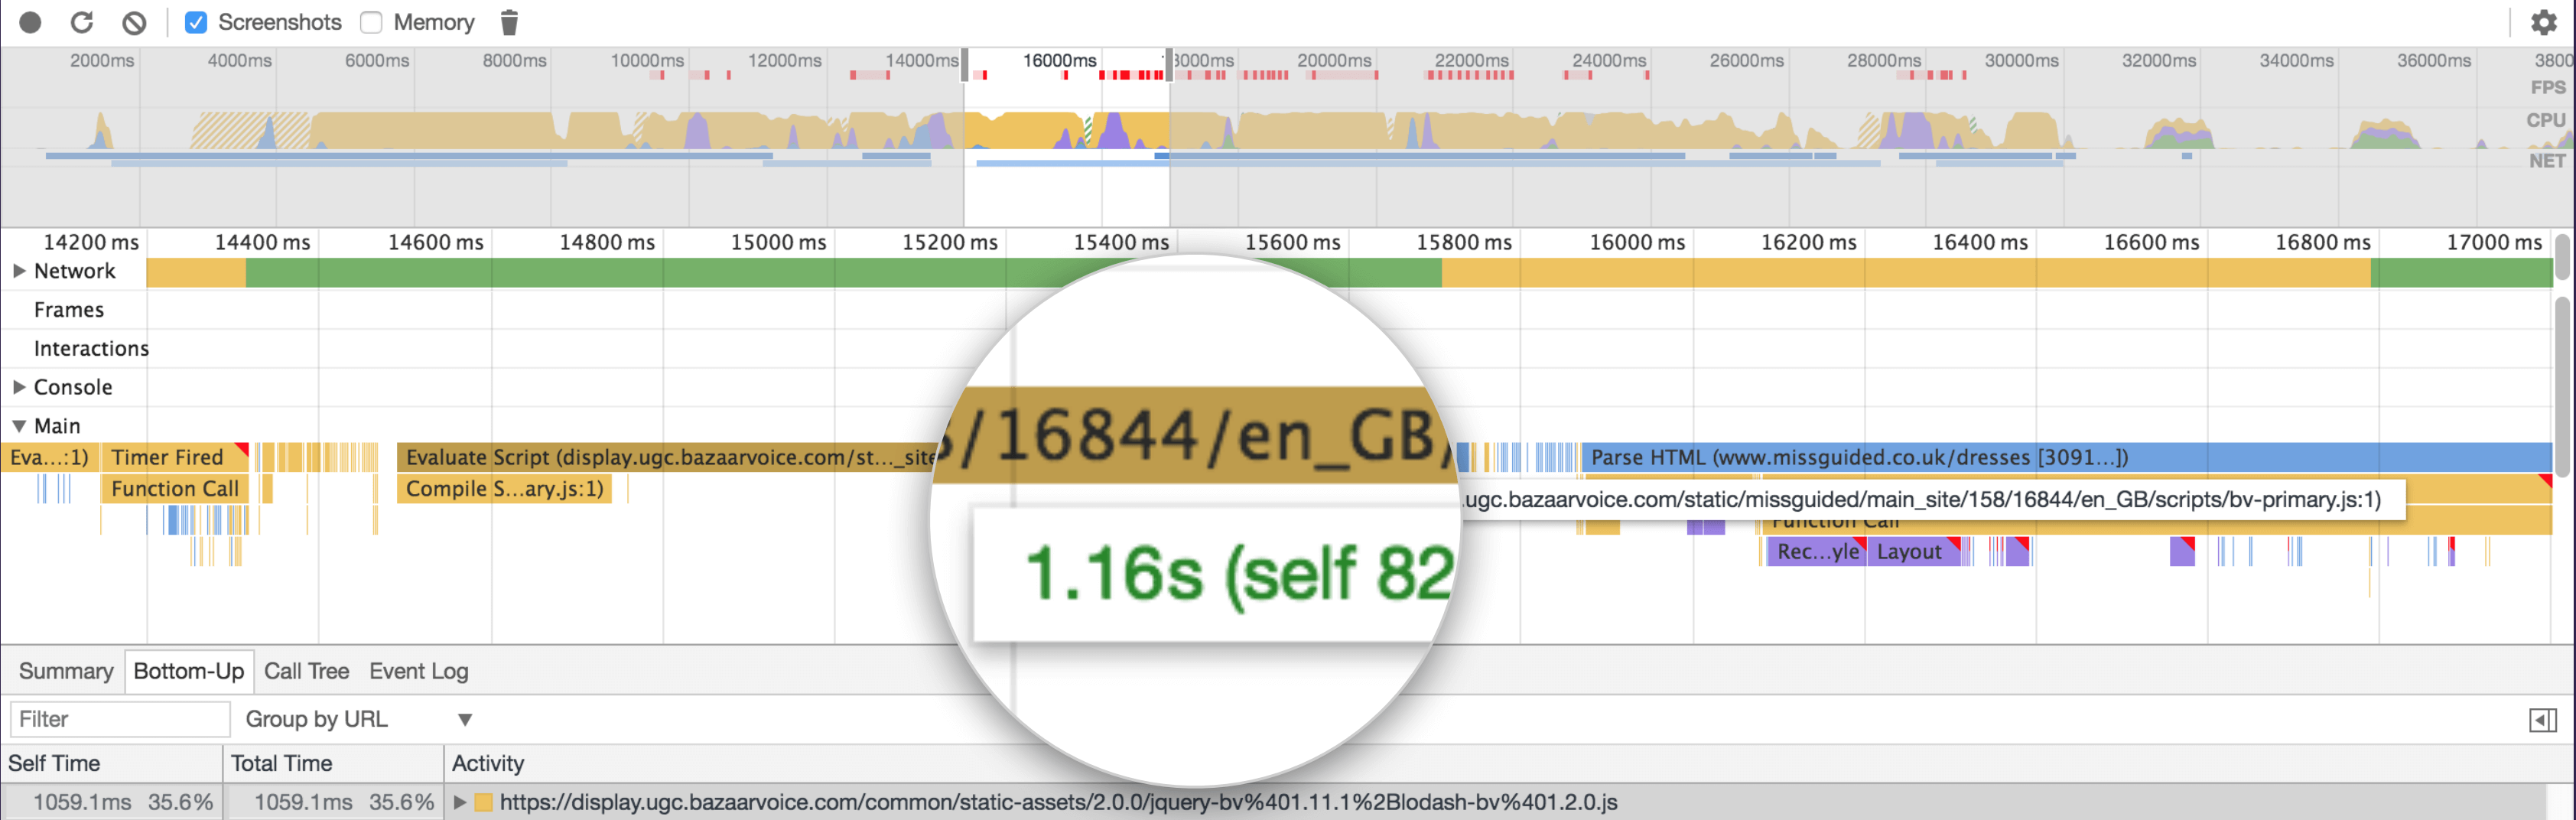The width and height of the screenshot is (2576, 820).
Task: Sort by the Self Time column header
Action: coord(54,763)
